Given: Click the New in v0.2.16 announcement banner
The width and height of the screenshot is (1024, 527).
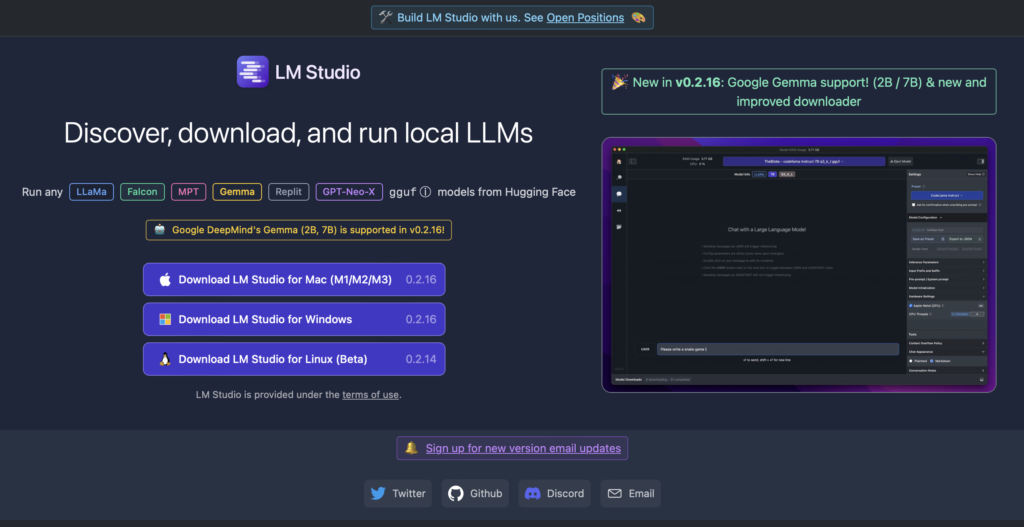Looking at the screenshot, I should tap(799, 91).
